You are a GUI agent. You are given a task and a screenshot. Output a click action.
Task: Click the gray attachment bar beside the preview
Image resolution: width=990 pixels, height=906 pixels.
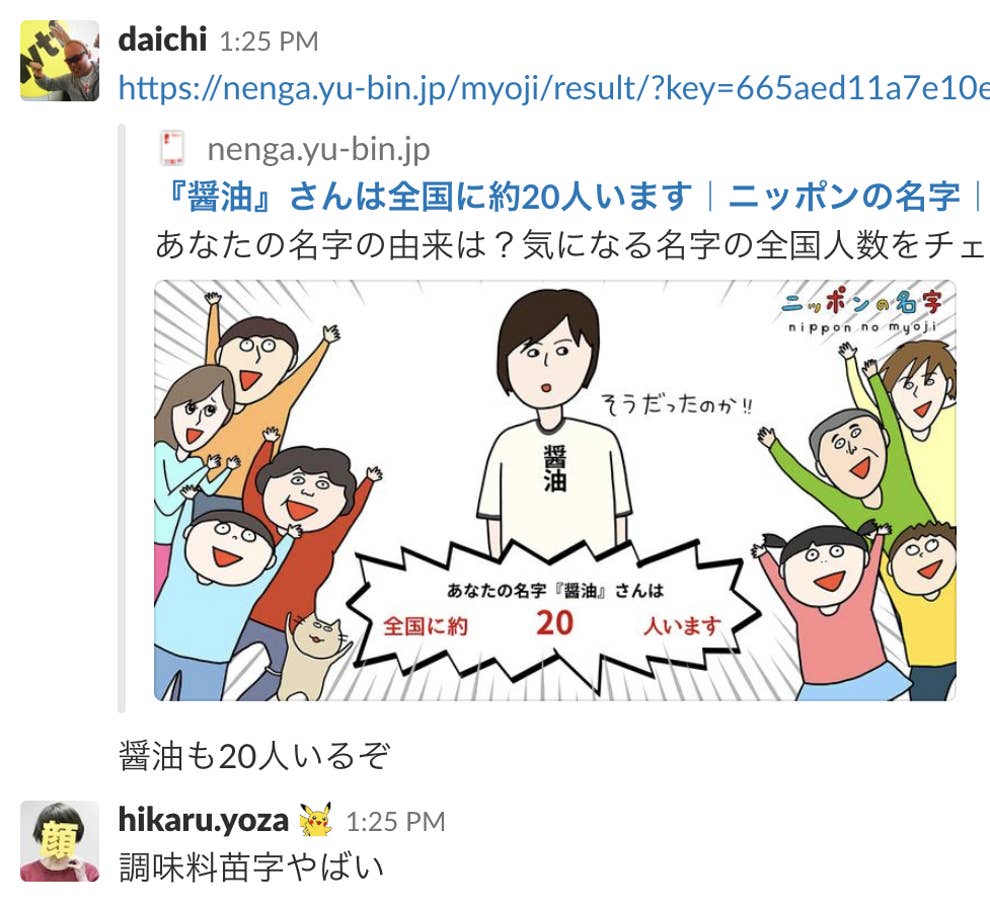coord(122,419)
